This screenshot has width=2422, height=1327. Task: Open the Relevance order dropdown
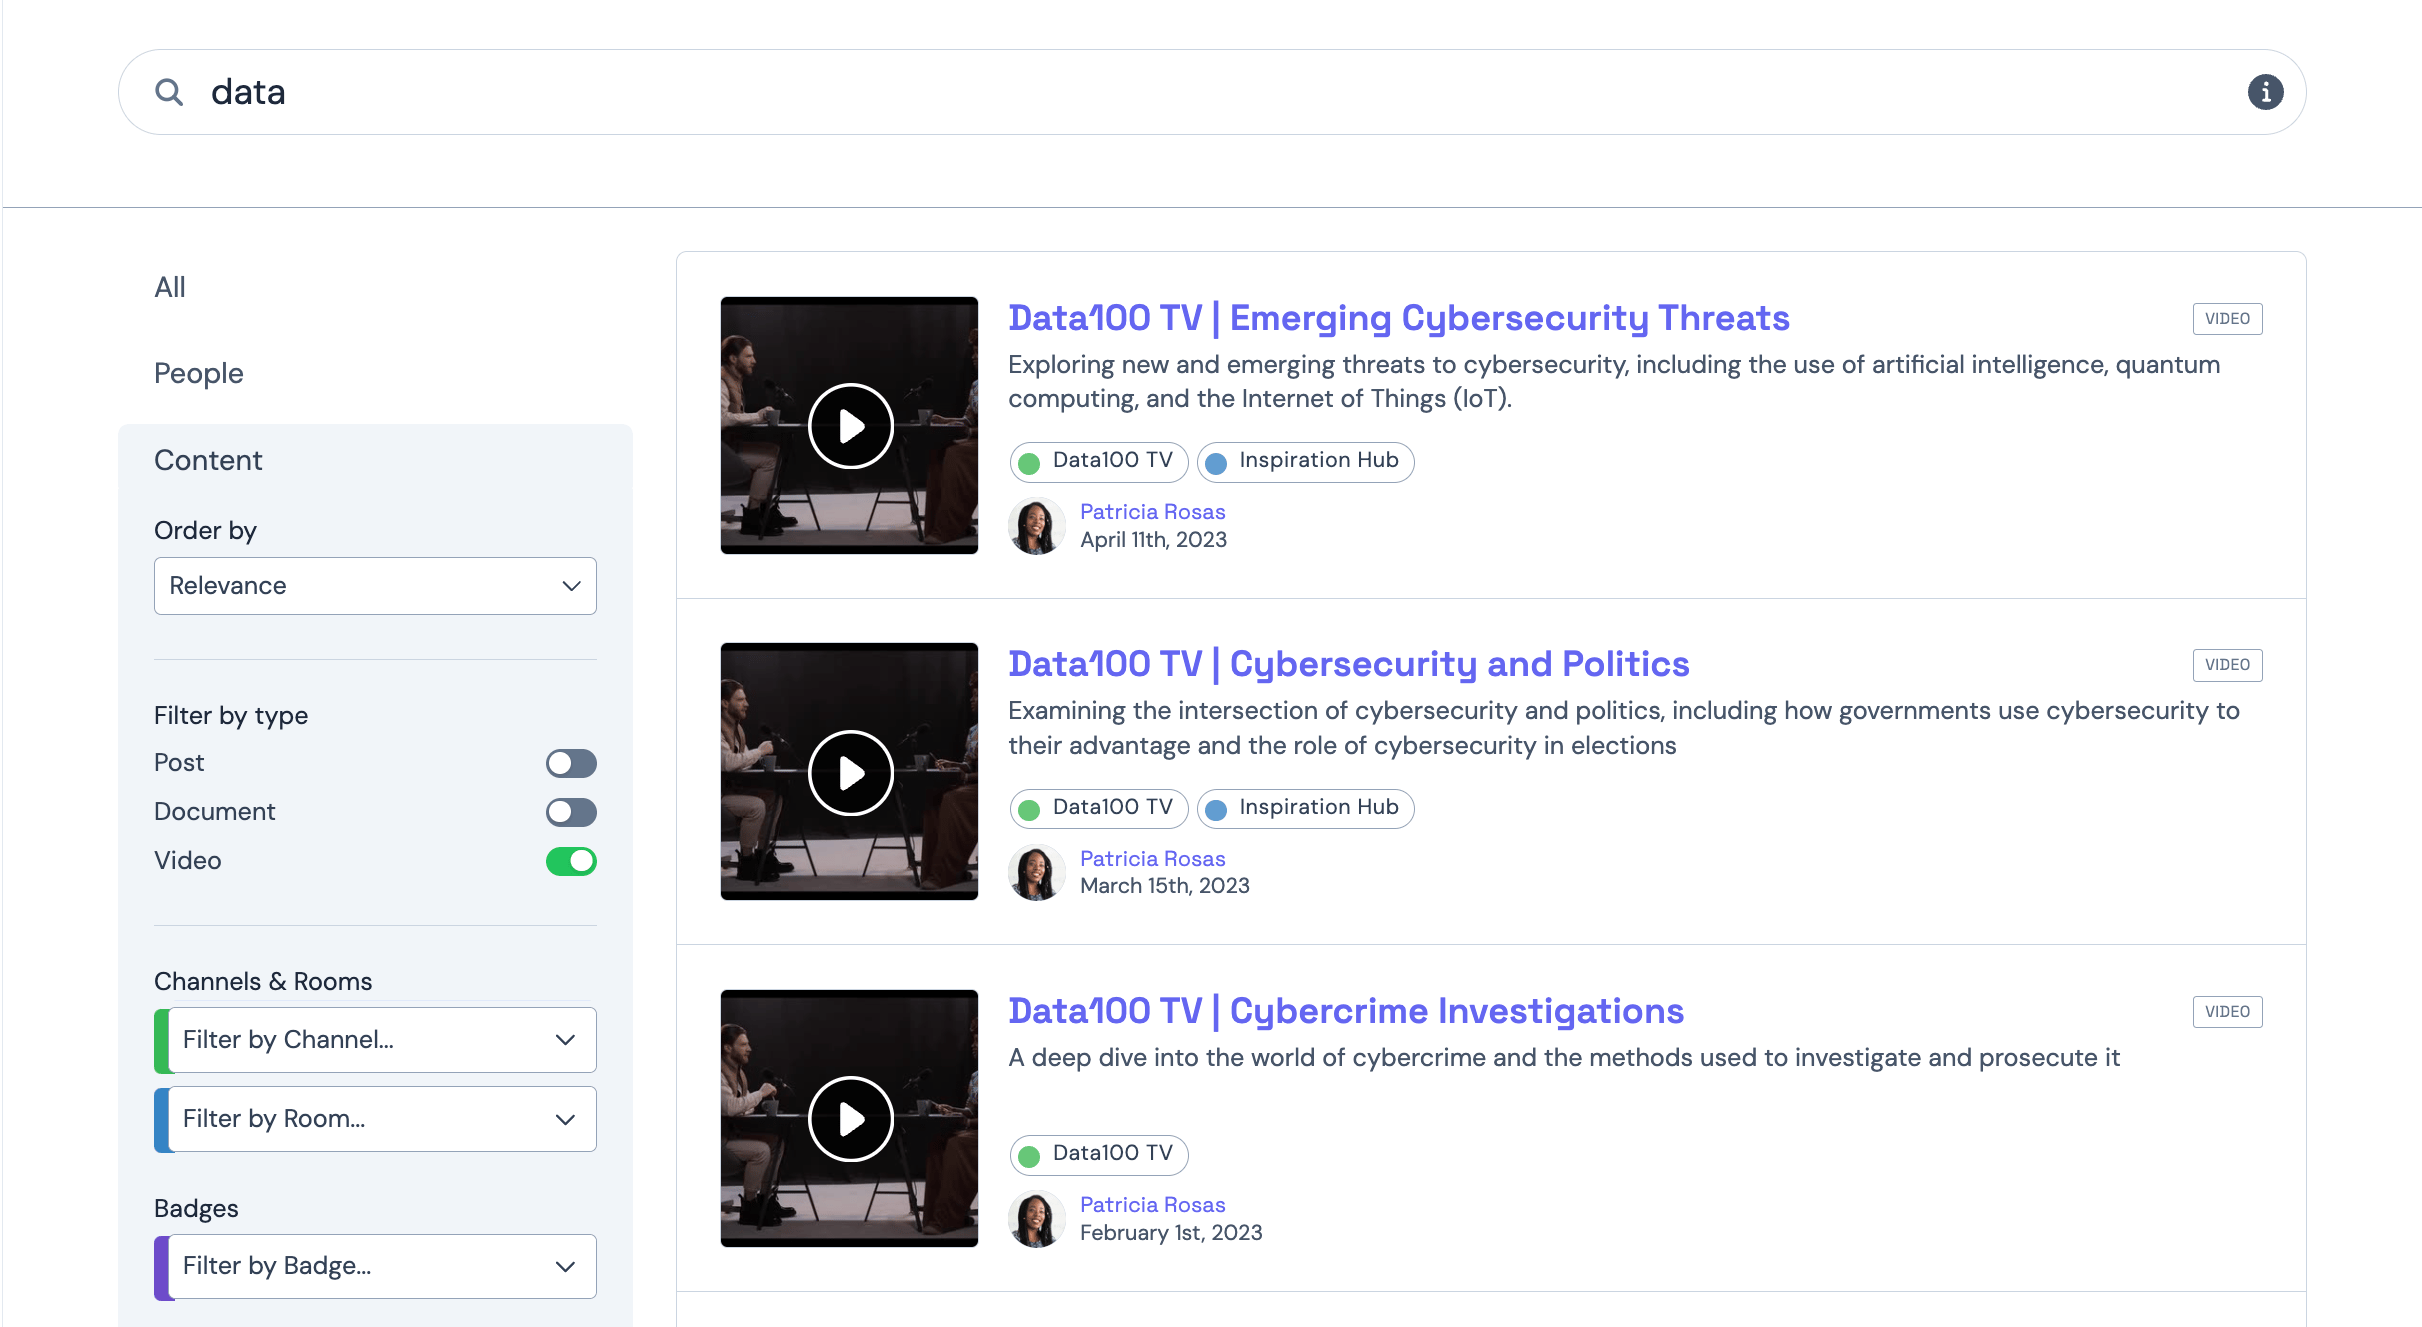[x=375, y=586]
